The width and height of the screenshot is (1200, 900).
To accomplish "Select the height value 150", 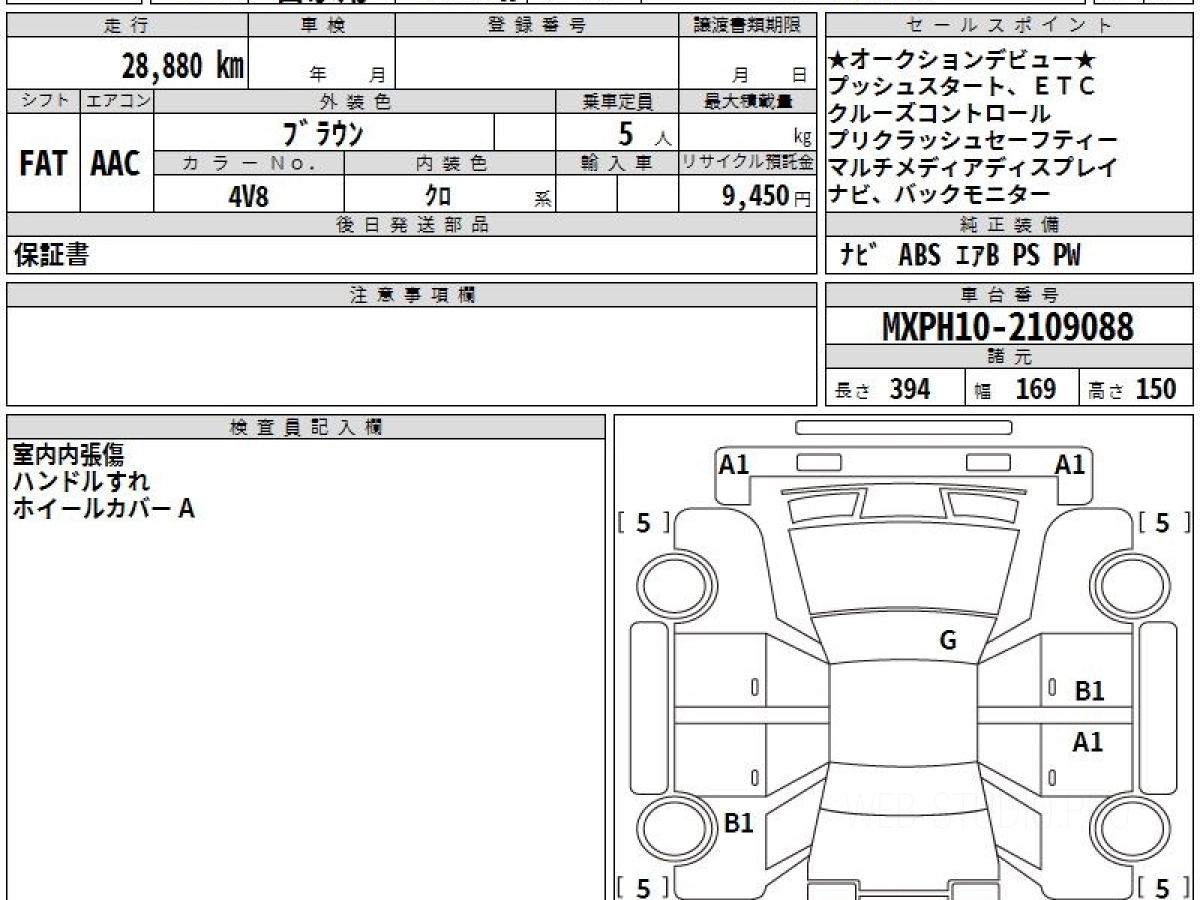I will pos(1155,389).
